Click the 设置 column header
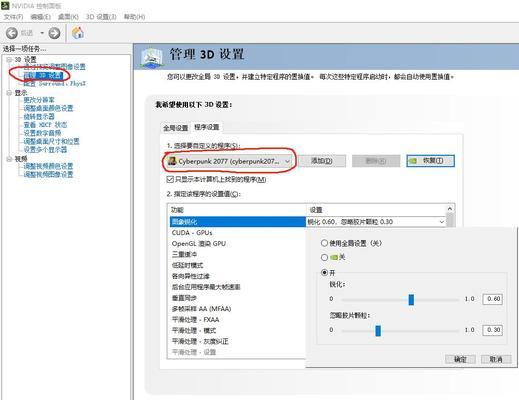This screenshot has width=519, height=400. click(x=377, y=210)
